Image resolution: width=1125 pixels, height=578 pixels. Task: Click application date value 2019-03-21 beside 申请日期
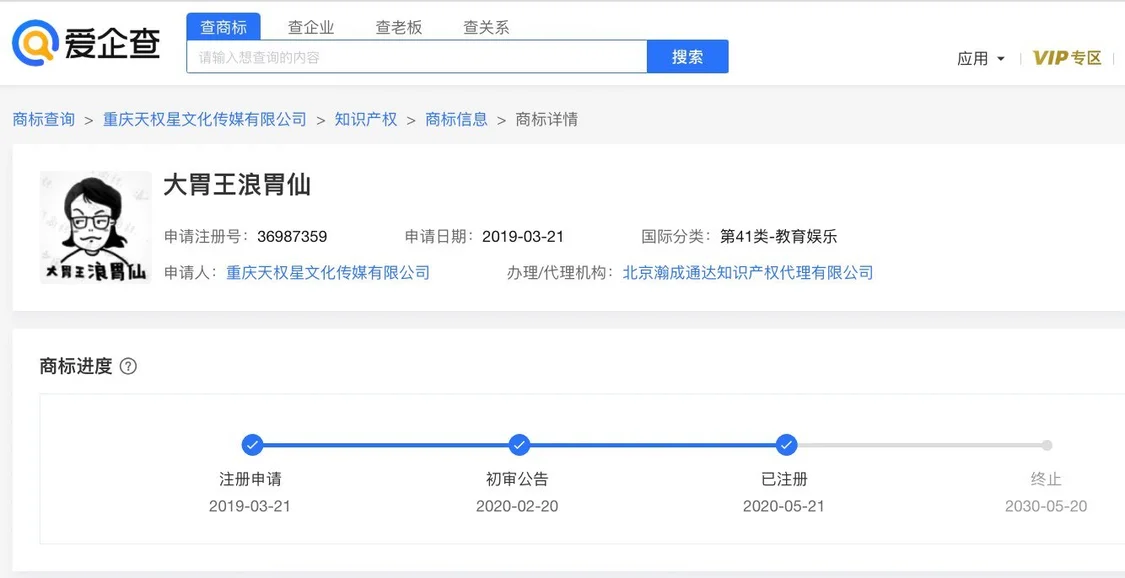pos(523,237)
